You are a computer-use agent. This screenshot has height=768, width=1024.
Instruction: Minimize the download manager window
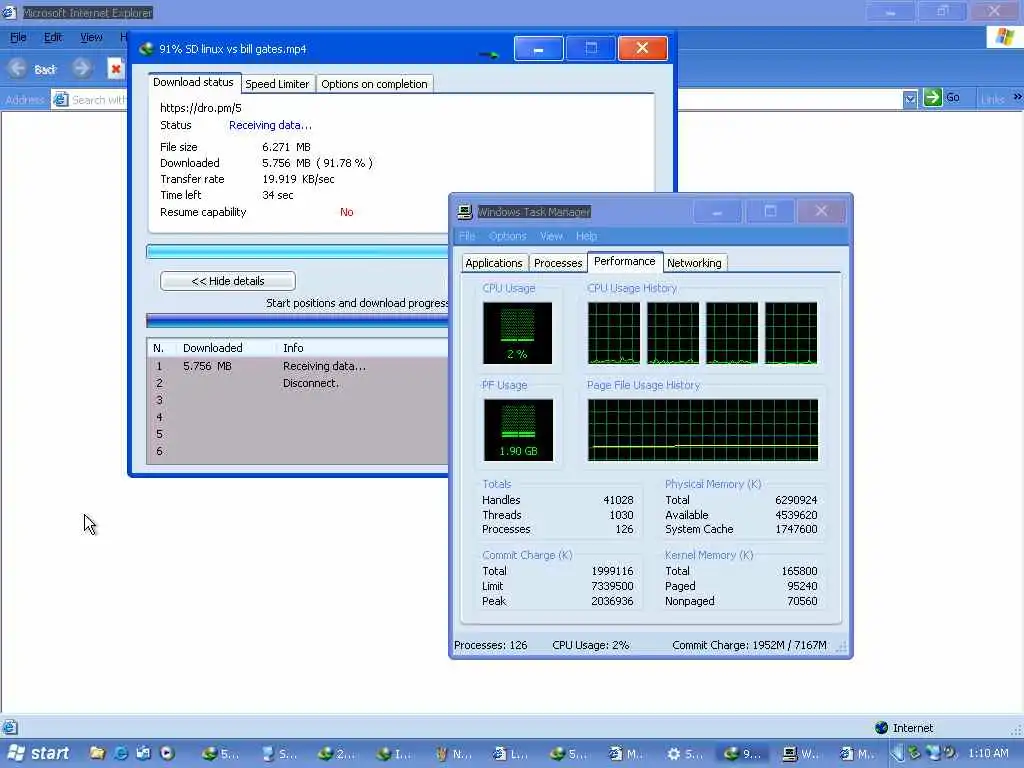(538, 48)
